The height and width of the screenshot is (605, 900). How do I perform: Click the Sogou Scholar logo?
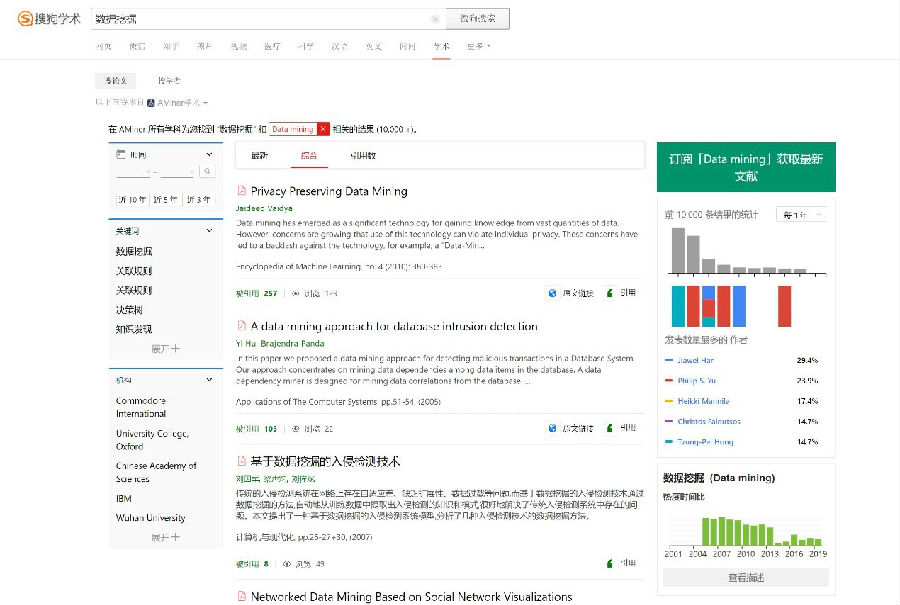[48, 19]
